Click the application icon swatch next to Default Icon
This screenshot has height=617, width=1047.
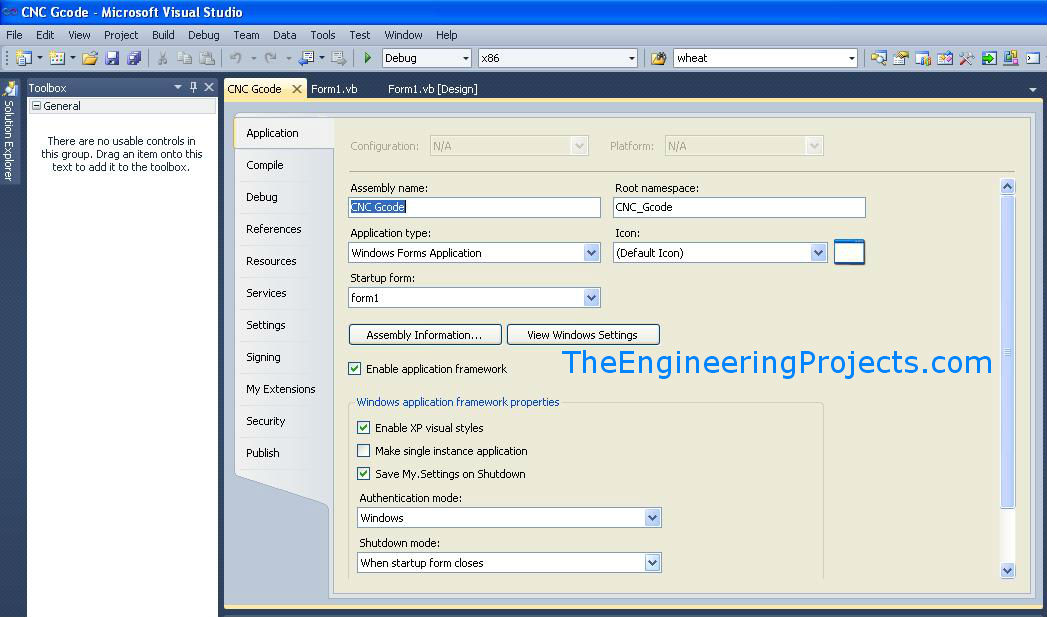coord(848,252)
